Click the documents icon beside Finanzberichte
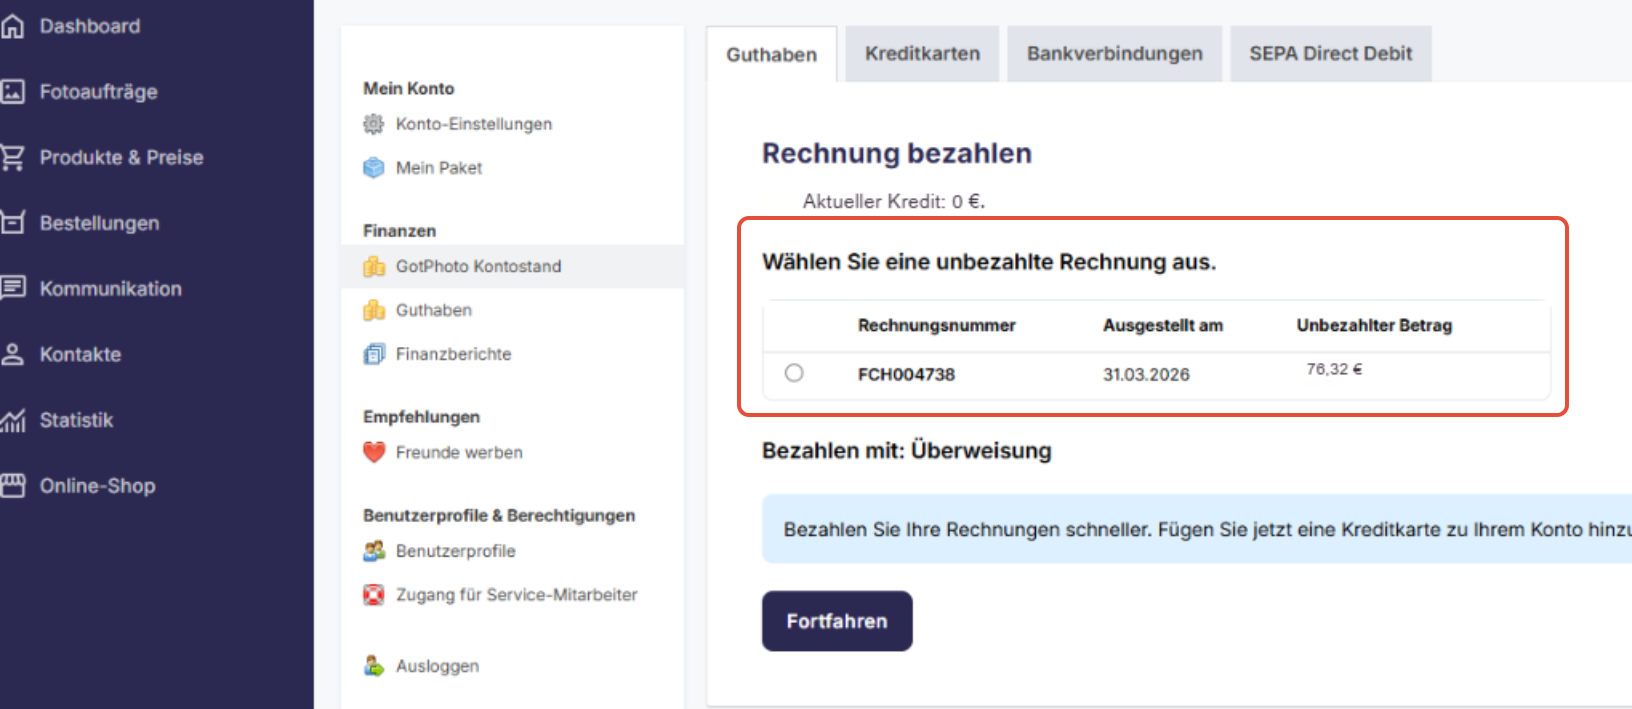The height and width of the screenshot is (709, 1632). (373, 354)
